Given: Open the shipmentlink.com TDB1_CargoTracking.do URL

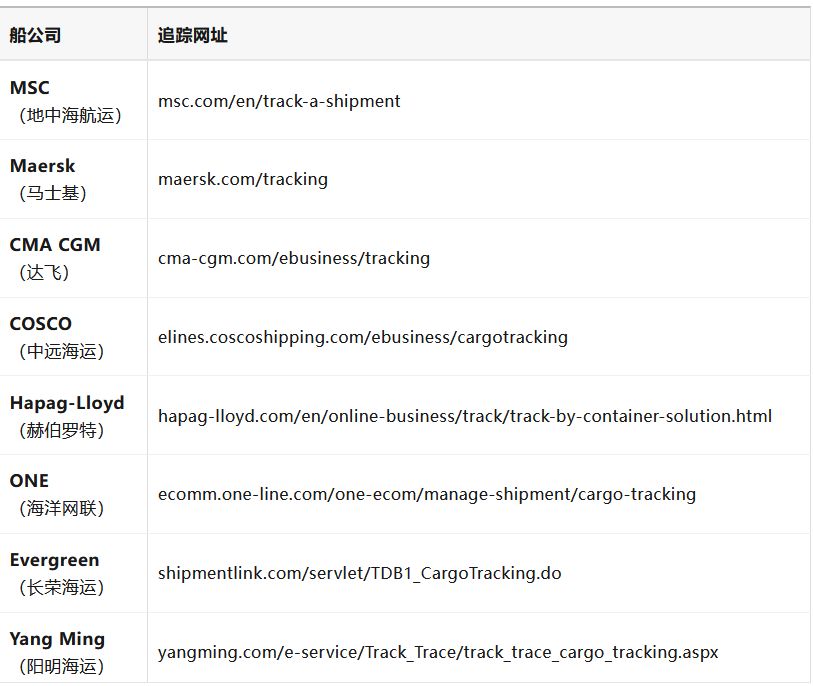Looking at the screenshot, I should click(x=360, y=574).
